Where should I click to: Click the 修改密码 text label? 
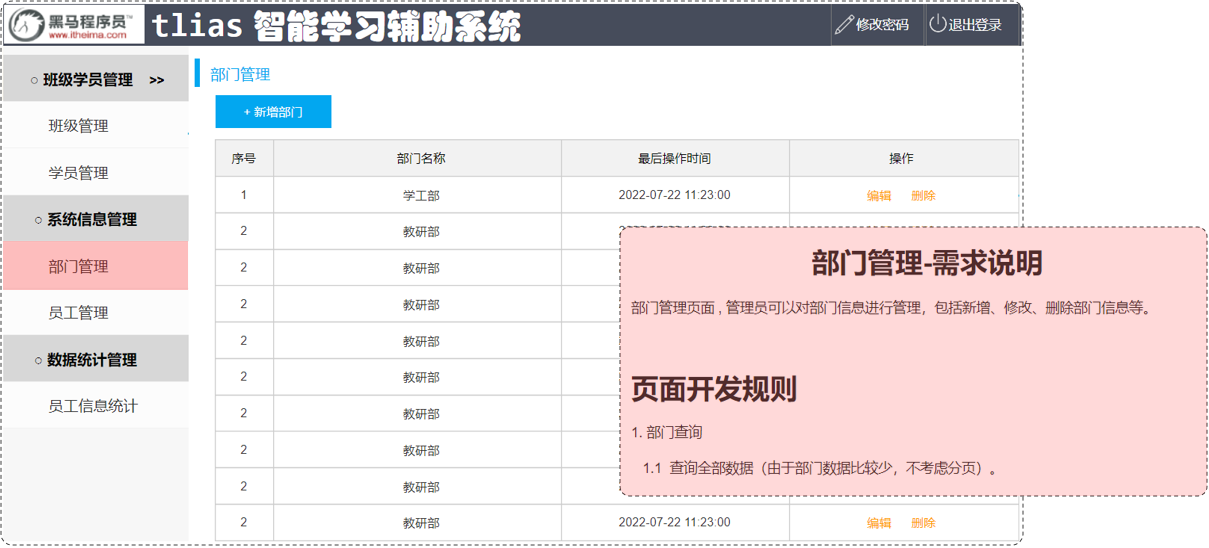click(882, 25)
